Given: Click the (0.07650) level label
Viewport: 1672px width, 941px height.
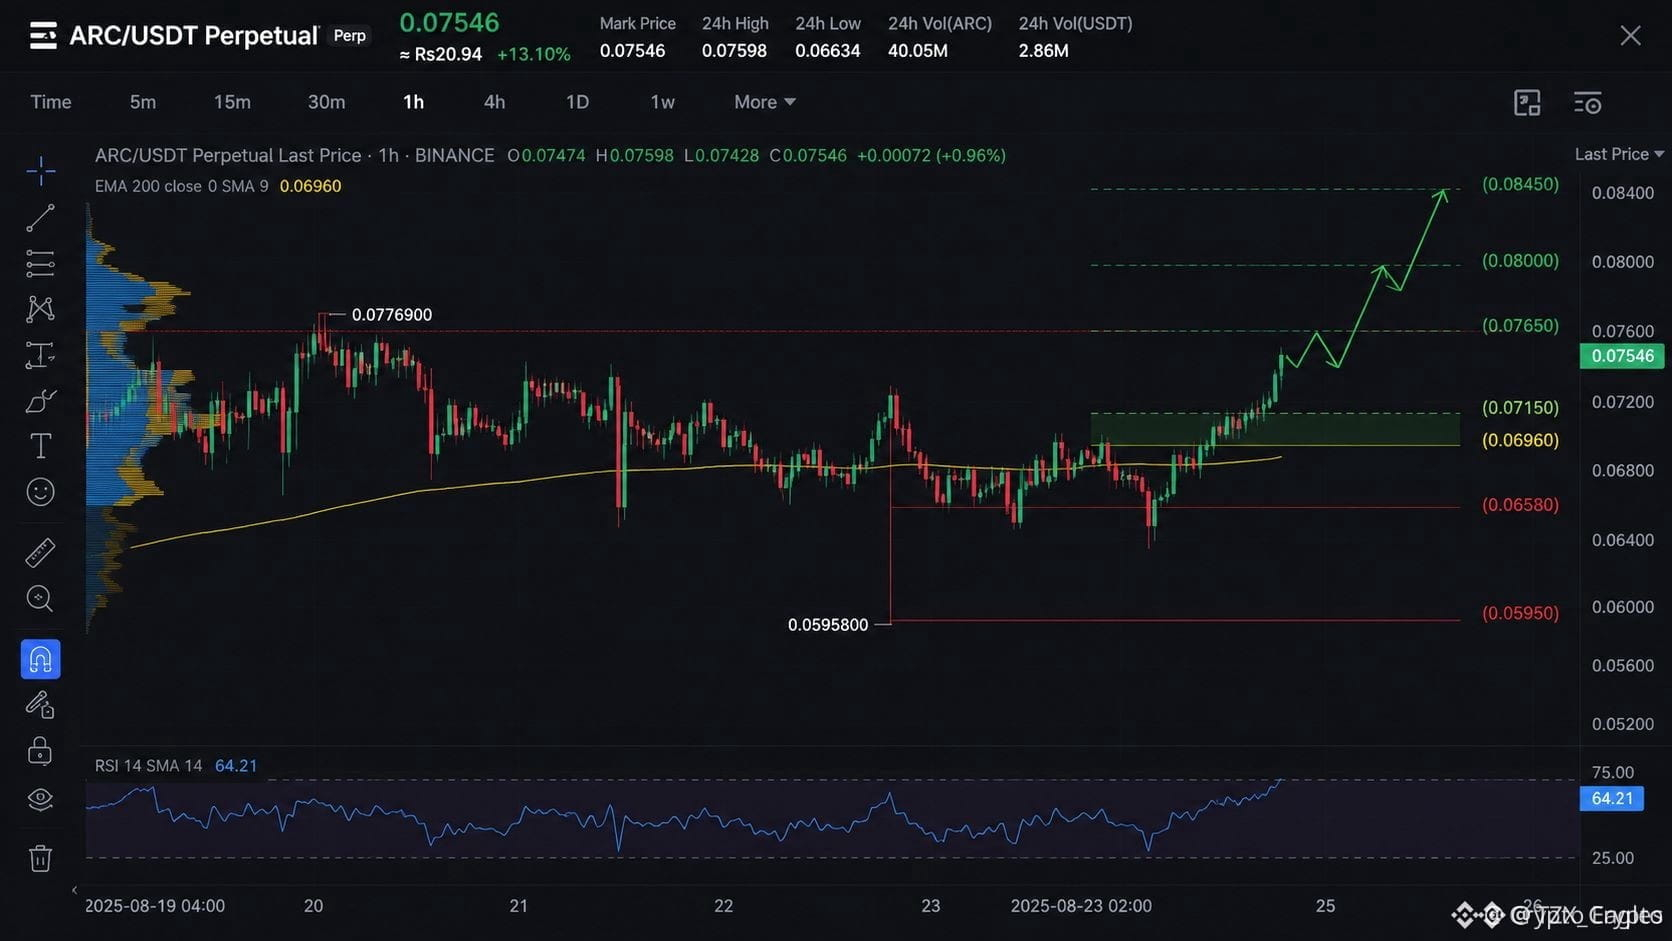Looking at the screenshot, I should (x=1520, y=326).
